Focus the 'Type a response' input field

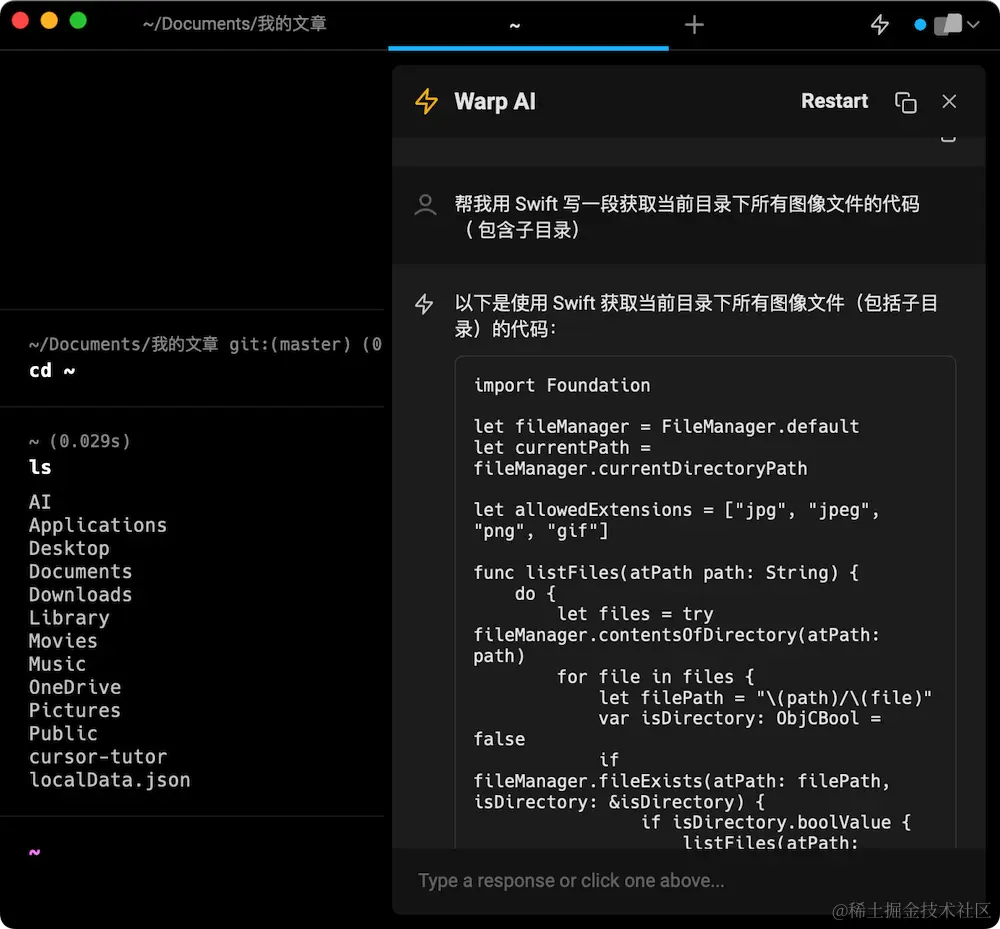(x=689, y=881)
